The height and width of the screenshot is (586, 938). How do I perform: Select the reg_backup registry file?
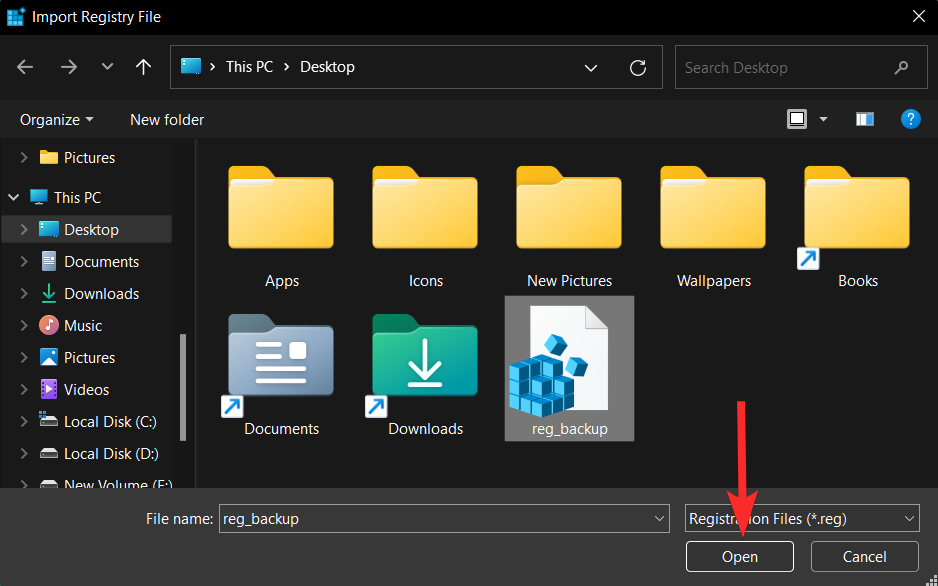pyautogui.click(x=569, y=368)
